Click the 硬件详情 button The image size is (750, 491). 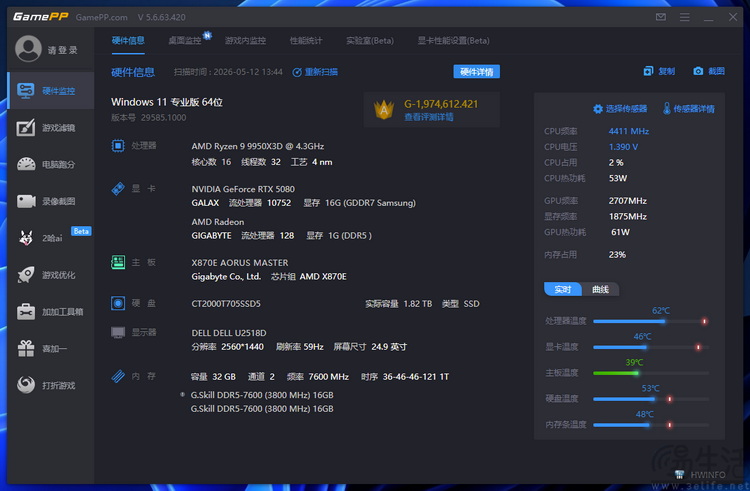click(x=476, y=72)
